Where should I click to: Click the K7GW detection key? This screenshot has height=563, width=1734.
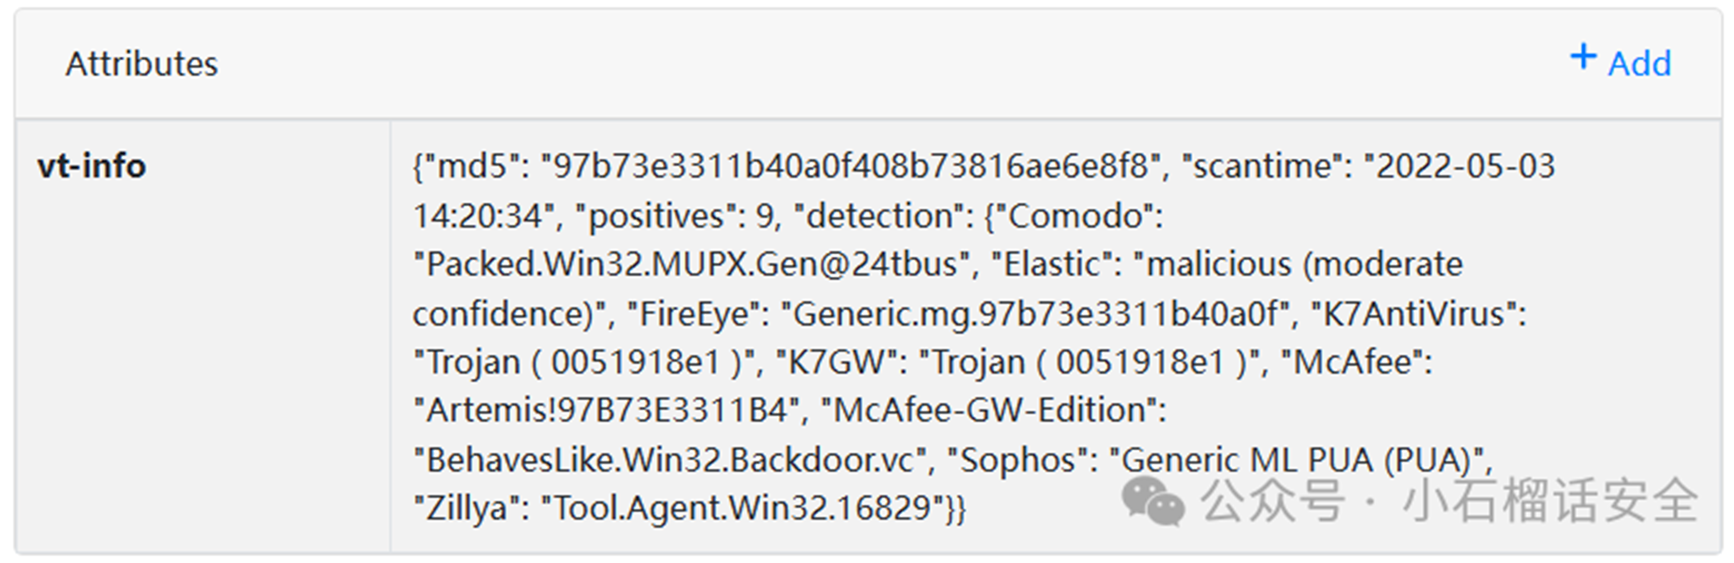point(837,362)
